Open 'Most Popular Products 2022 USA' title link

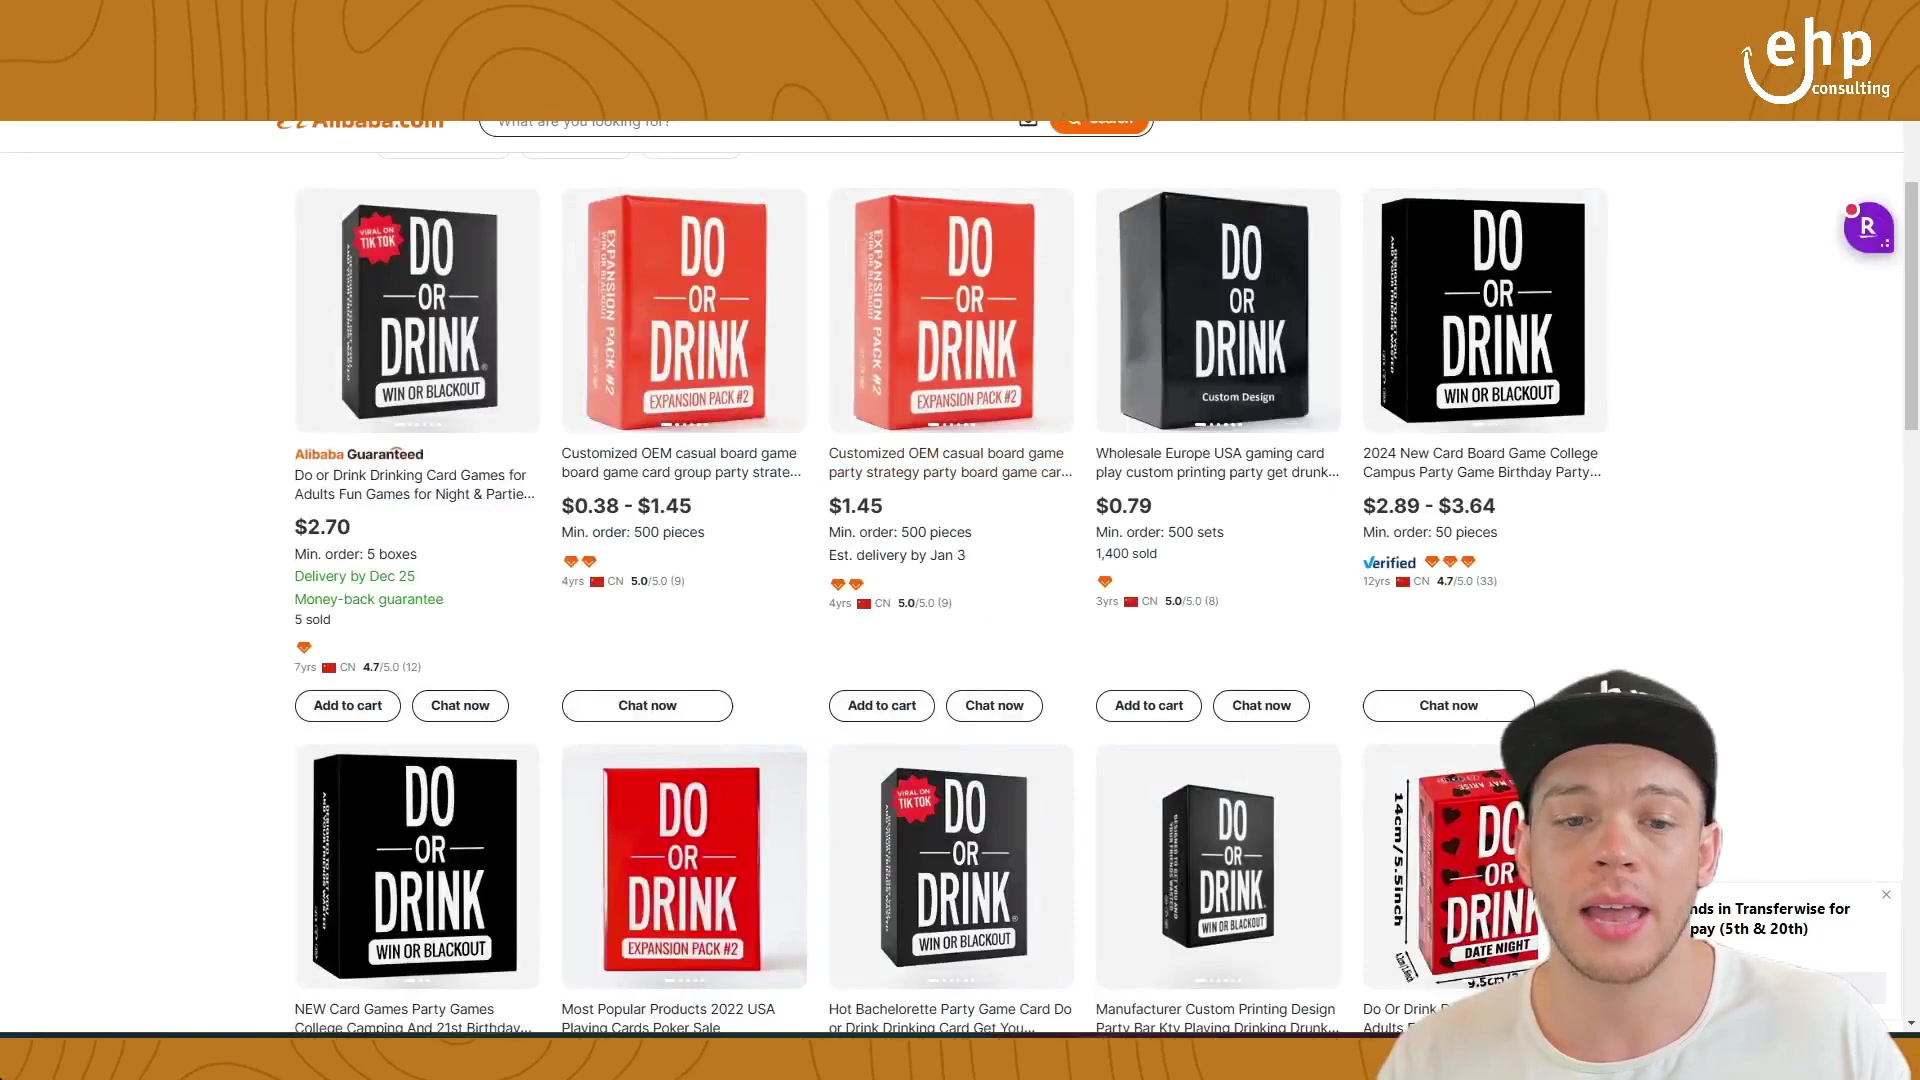(668, 1018)
